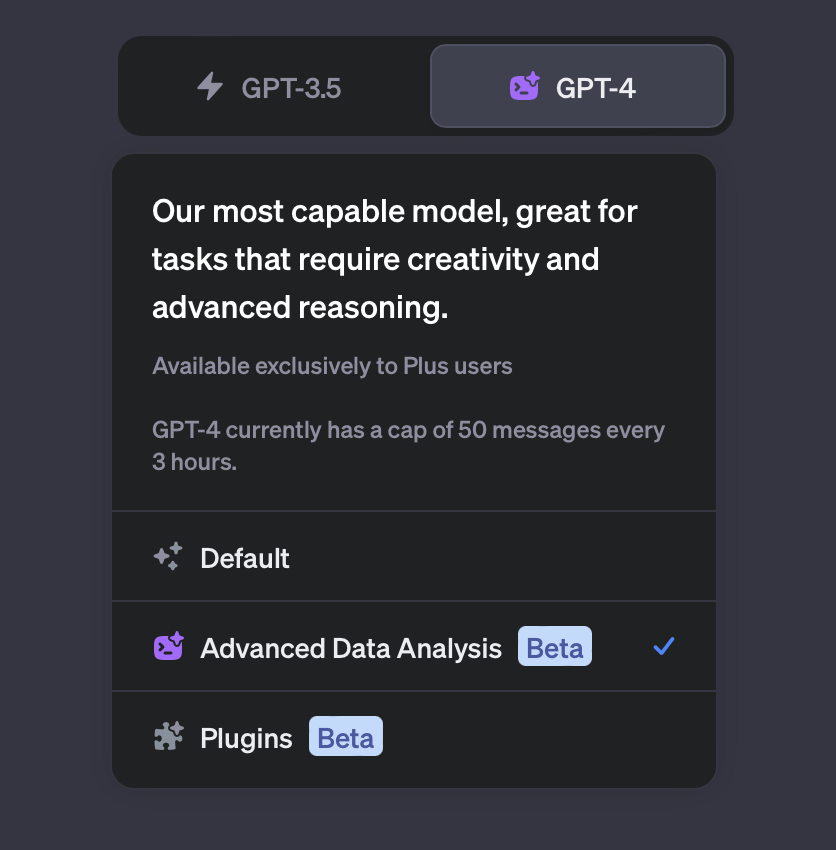This screenshot has width=836, height=850.
Task: Click the Plugins label text
Action: tap(246, 739)
